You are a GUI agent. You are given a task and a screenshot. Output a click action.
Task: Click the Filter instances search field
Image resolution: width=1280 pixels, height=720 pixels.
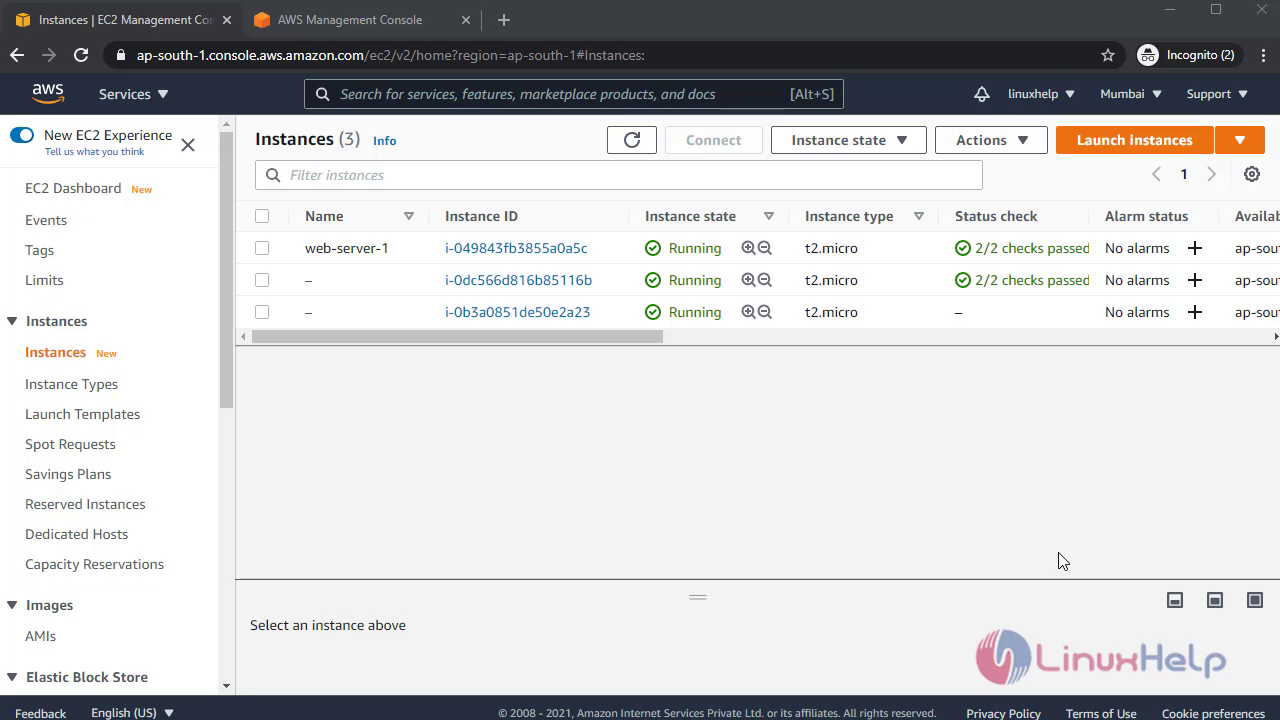point(619,175)
